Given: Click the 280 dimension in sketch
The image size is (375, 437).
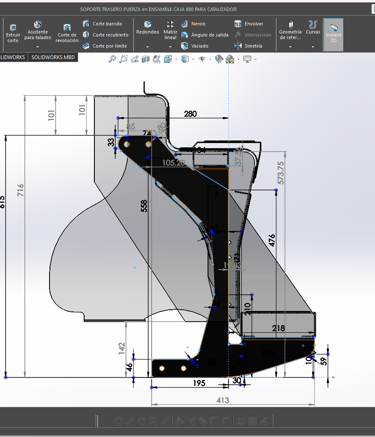Looking at the screenshot, I should [190, 114].
